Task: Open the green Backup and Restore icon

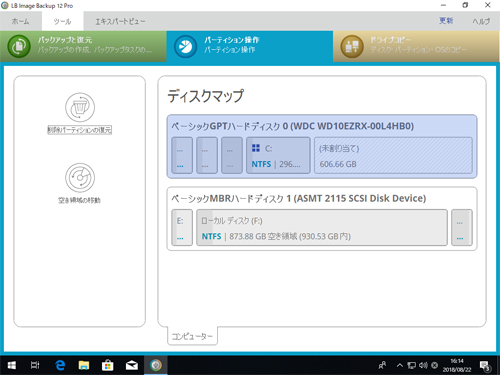Action: pos(19,46)
